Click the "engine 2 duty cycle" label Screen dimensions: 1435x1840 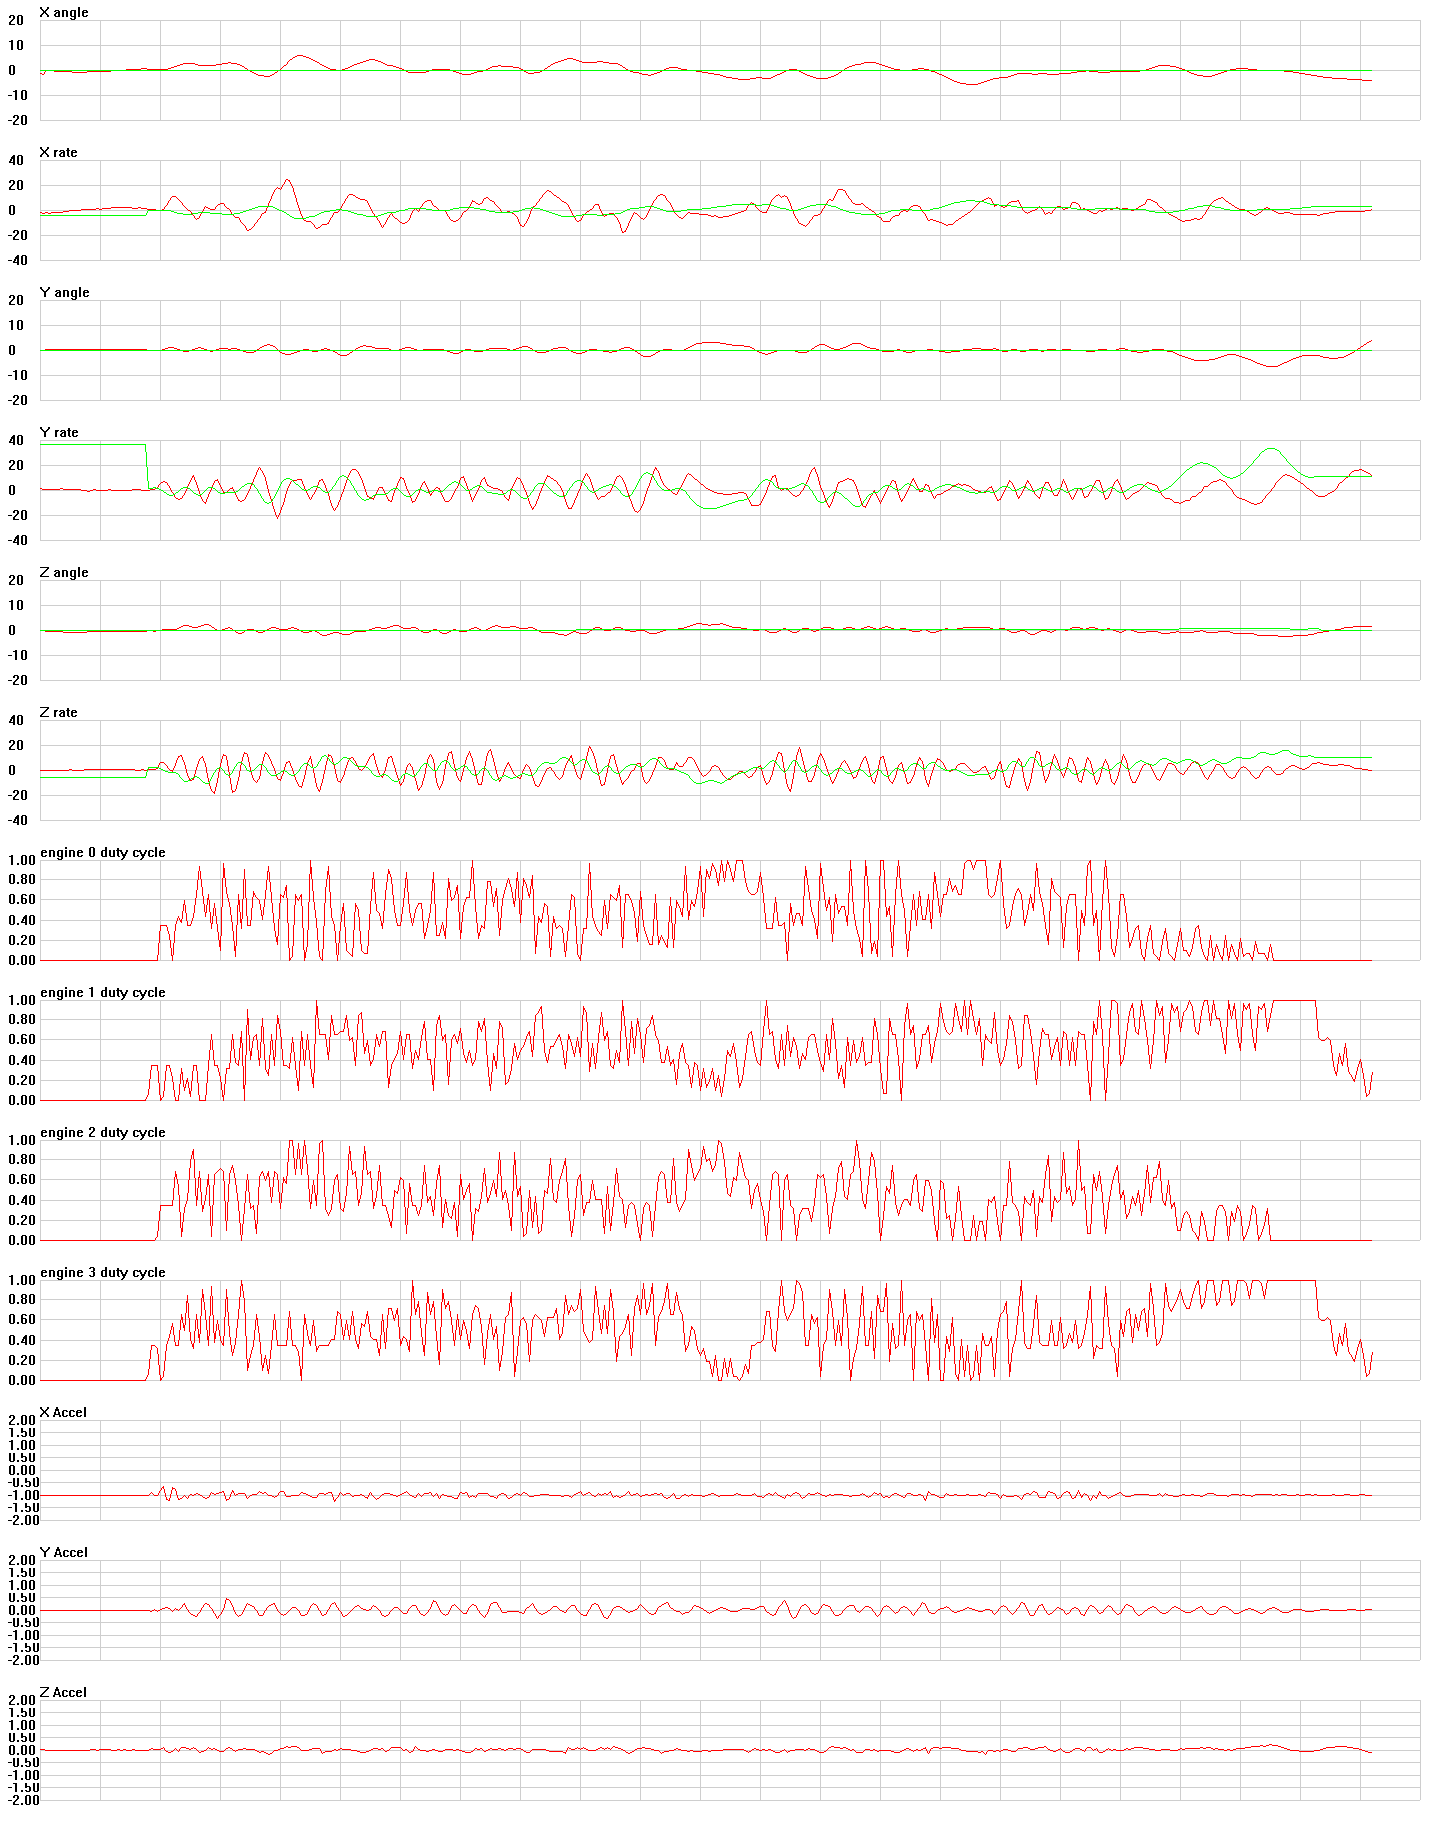(x=102, y=1133)
